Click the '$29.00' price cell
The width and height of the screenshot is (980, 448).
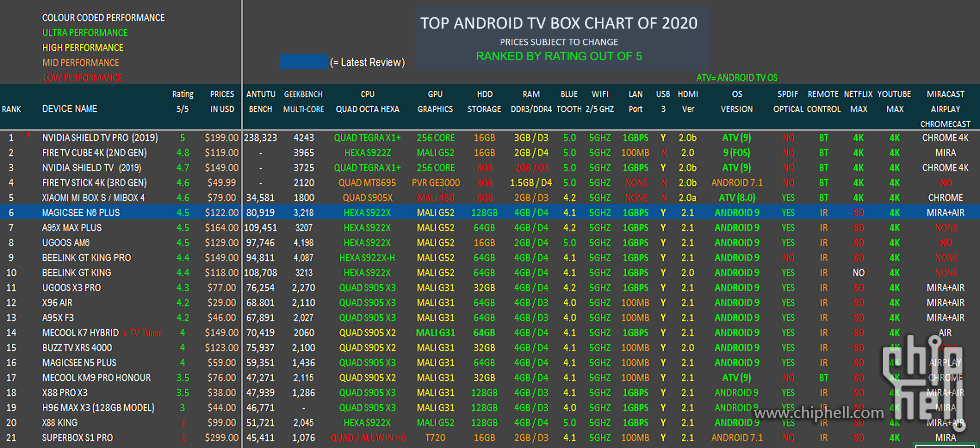pos(224,302)
